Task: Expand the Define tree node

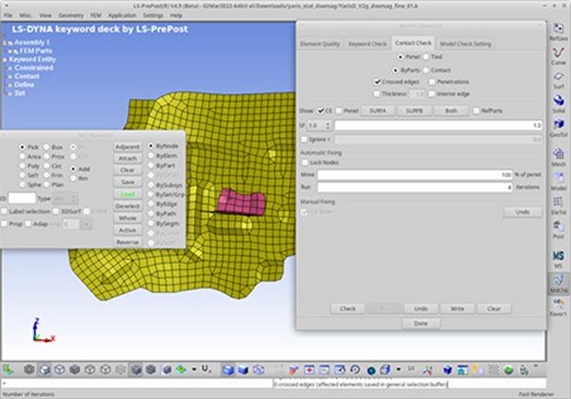Action: tap(10, 85)
